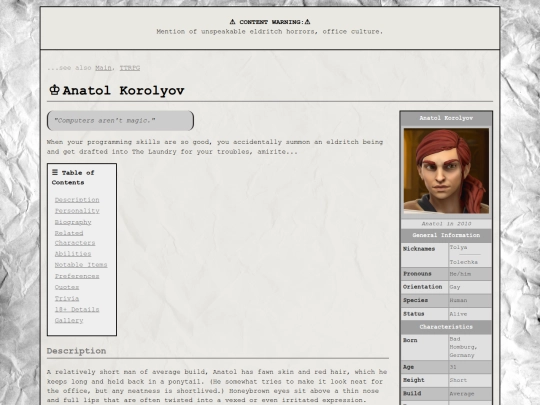Click the Short height value

458,380
